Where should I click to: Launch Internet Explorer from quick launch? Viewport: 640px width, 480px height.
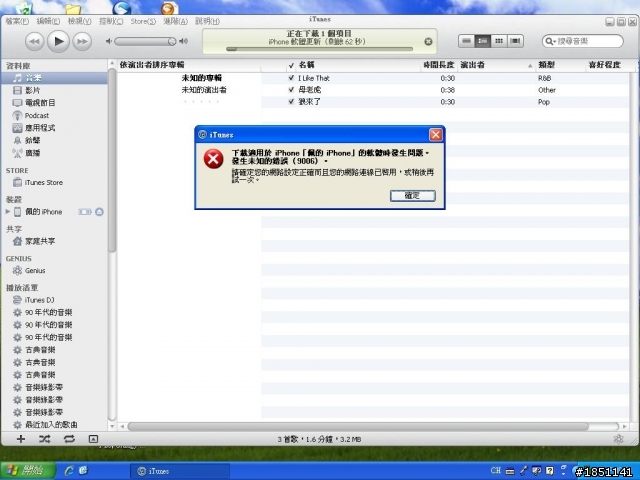(69, 471)
